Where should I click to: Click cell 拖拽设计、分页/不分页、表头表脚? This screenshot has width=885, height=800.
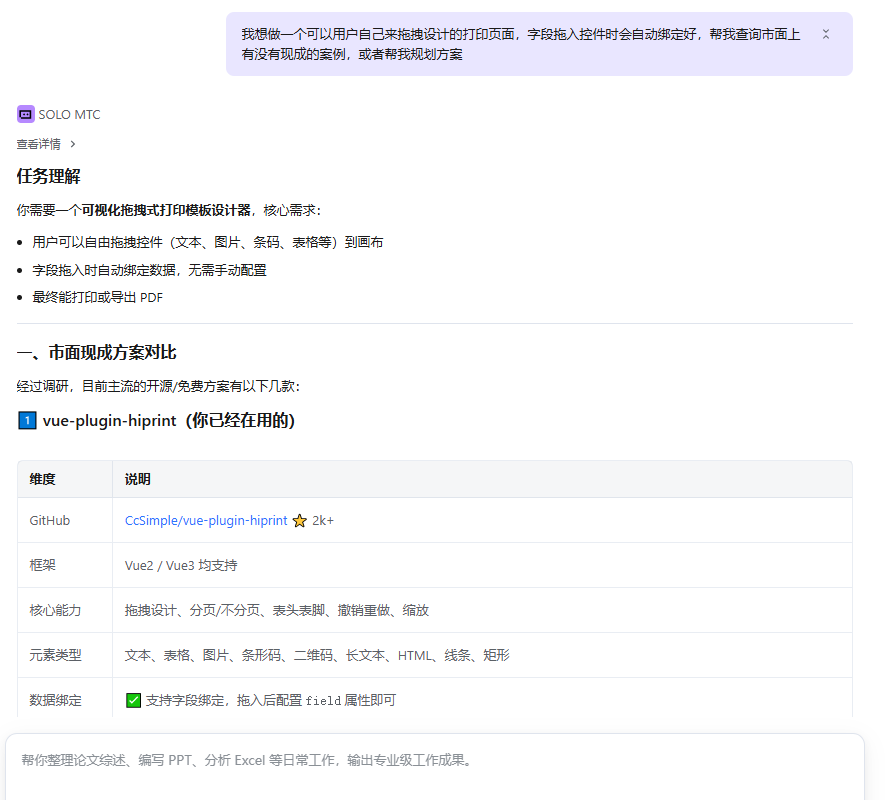(277, 610)
